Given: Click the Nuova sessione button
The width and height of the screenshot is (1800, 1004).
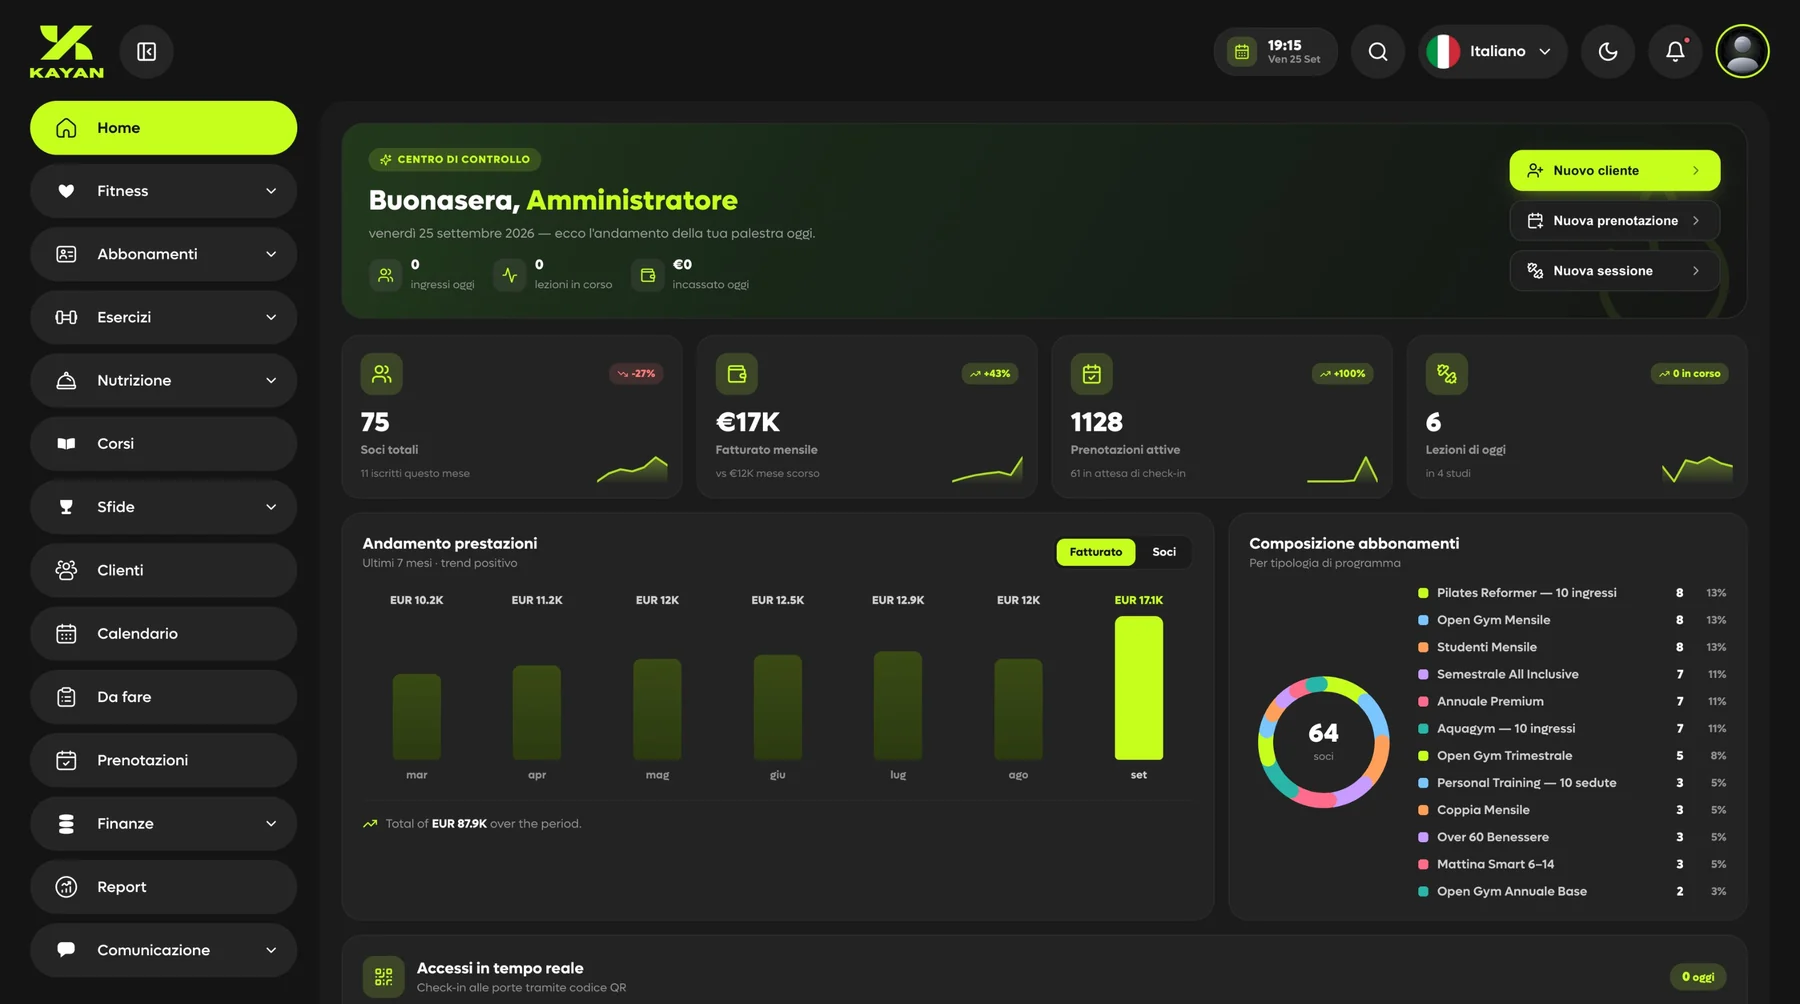Looking at the screenshot, I should [x=1615, y=271].
